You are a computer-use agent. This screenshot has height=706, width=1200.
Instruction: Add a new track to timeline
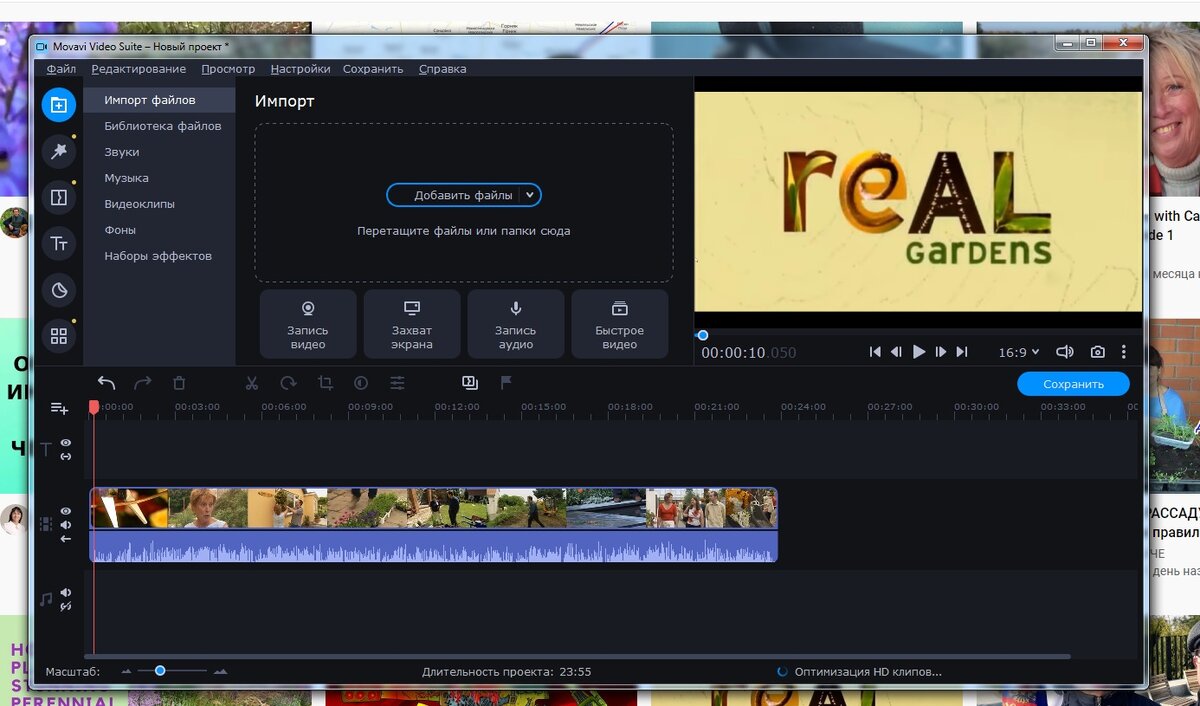pos(59,408)
